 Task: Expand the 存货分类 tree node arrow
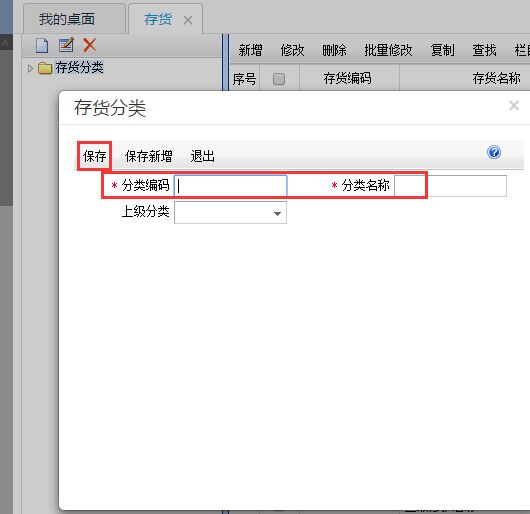[30, 69]
